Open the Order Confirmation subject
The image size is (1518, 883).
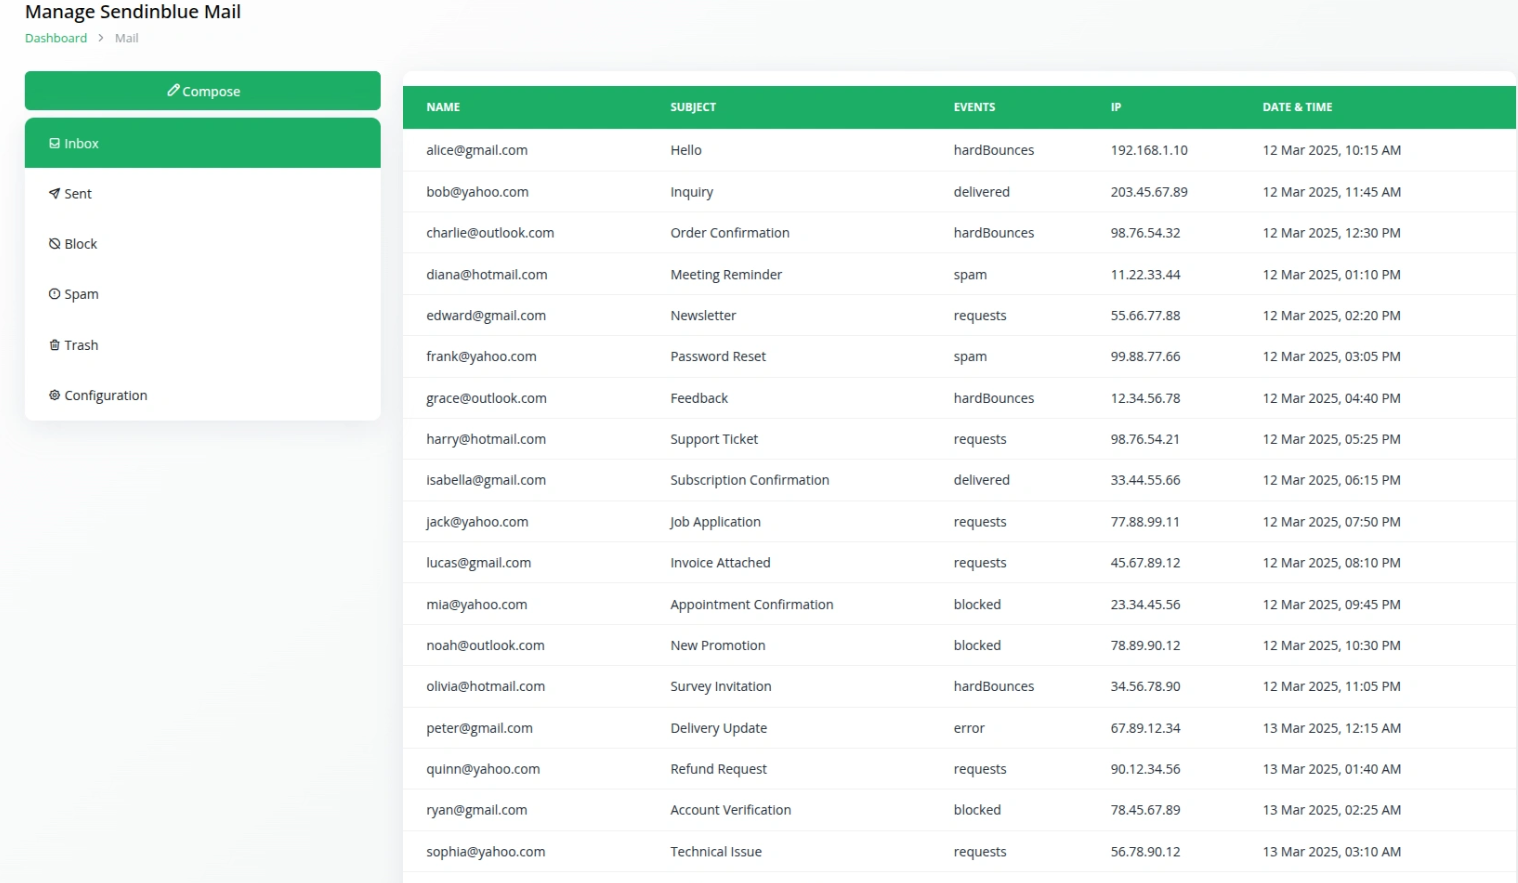pos(730,233)
